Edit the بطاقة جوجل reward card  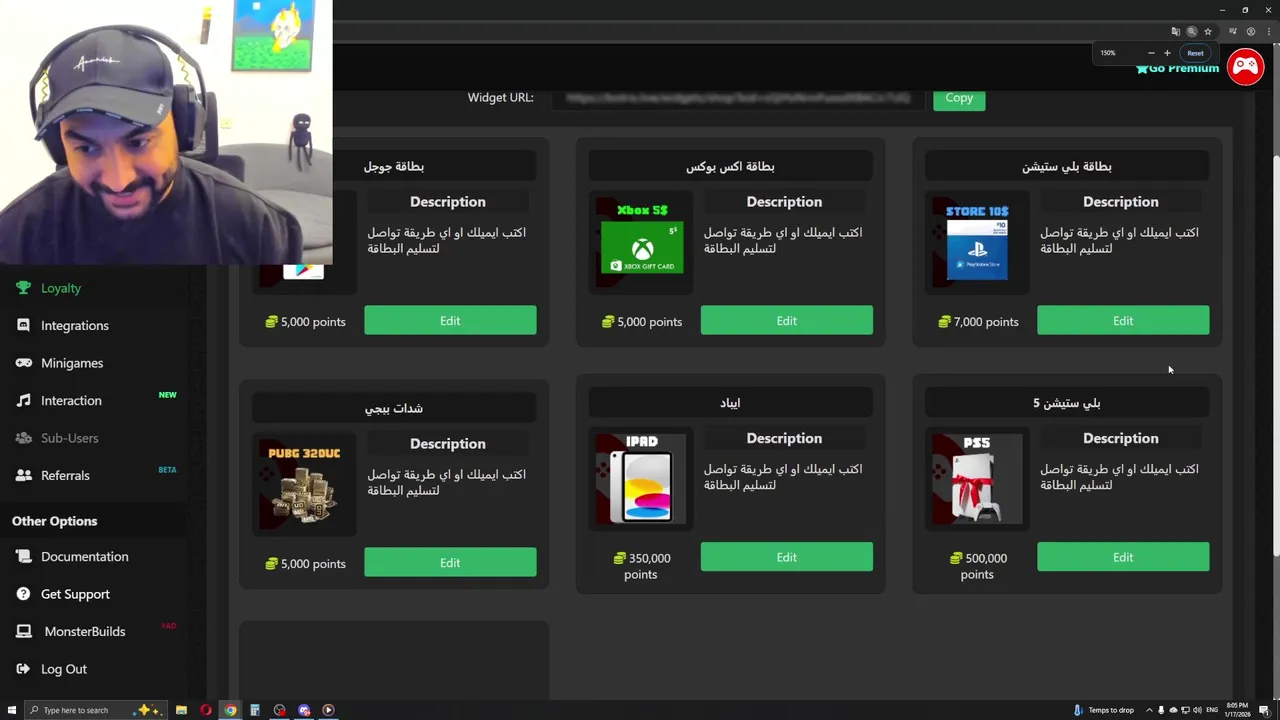450,321
